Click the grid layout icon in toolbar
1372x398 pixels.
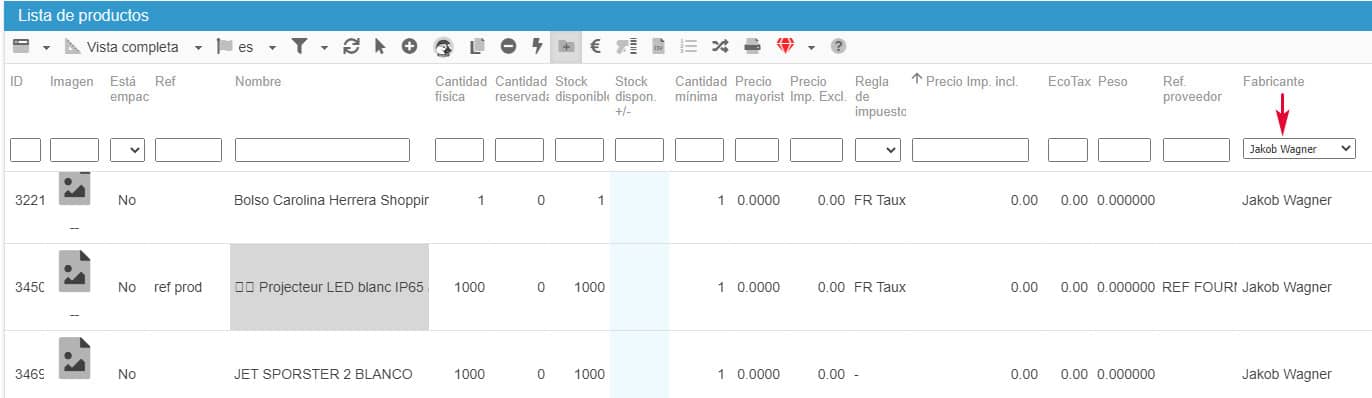pyautogui.click(x=21, y=46)
